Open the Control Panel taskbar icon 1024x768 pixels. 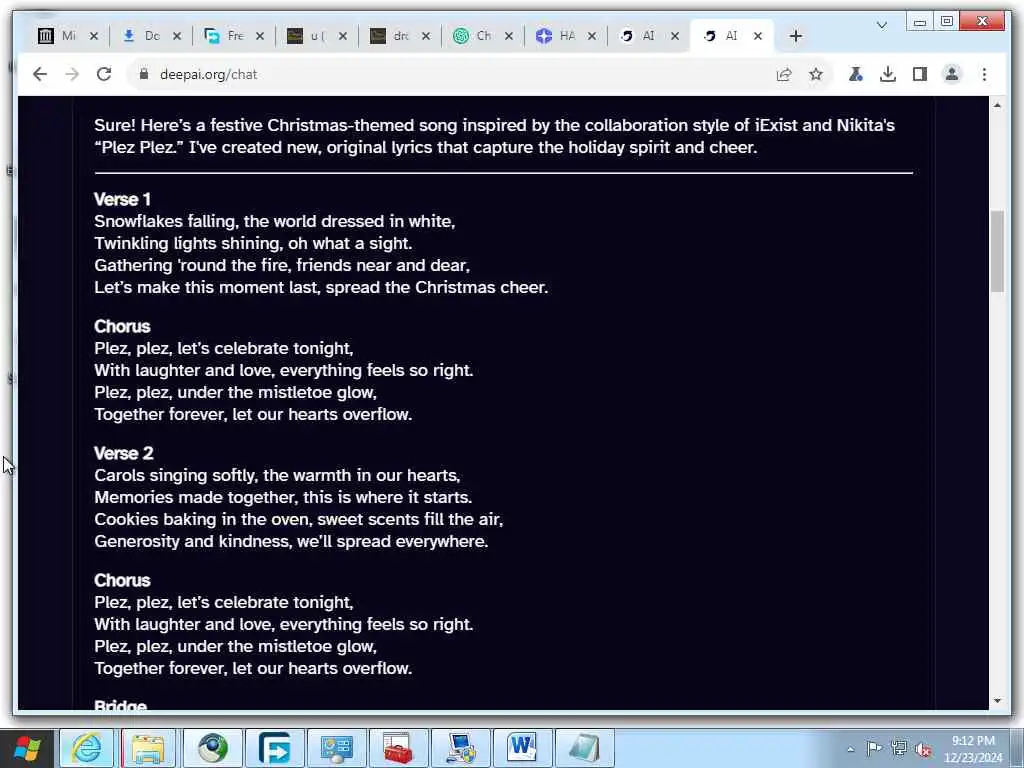click(x=336, y=748)
